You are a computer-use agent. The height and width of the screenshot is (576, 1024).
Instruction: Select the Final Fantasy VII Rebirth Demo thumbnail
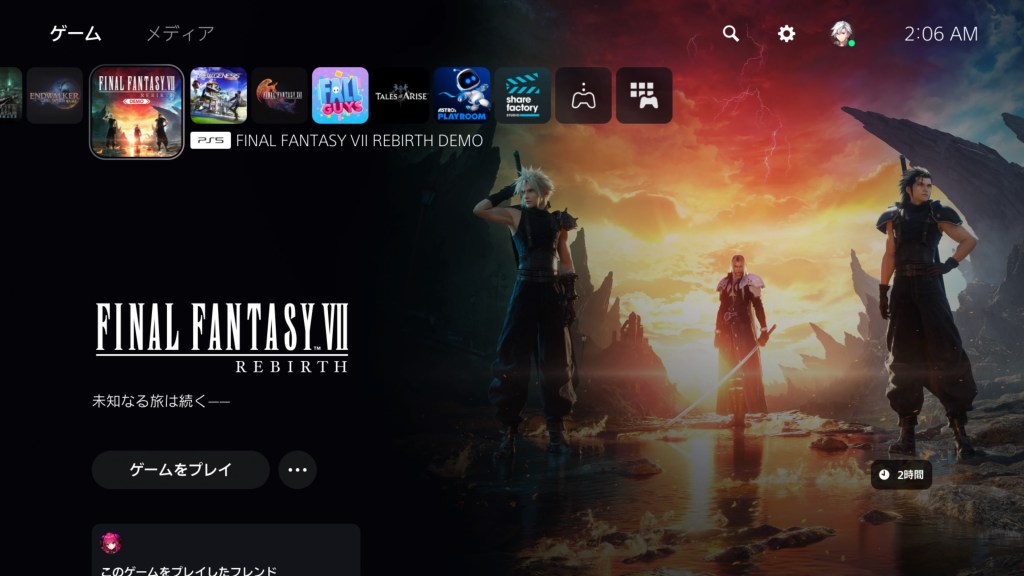click(x=137, y=112)
